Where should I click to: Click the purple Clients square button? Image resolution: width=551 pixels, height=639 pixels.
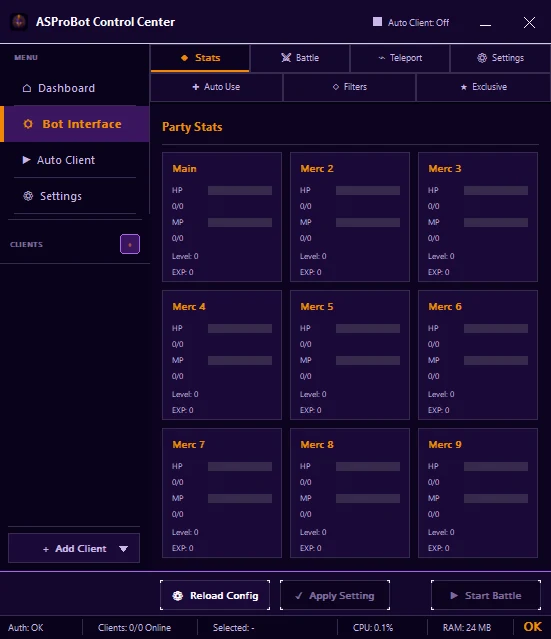click(130, 244)
